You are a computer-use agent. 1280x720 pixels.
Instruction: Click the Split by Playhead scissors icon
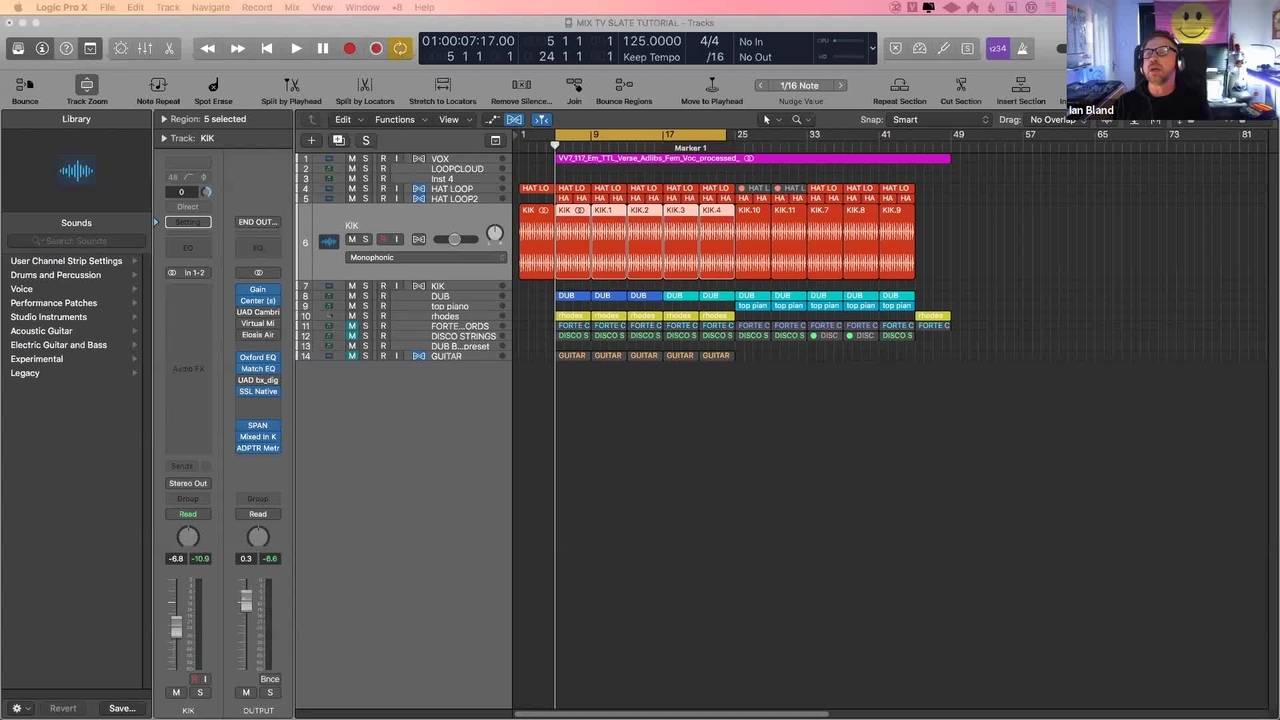coord(291,86)
